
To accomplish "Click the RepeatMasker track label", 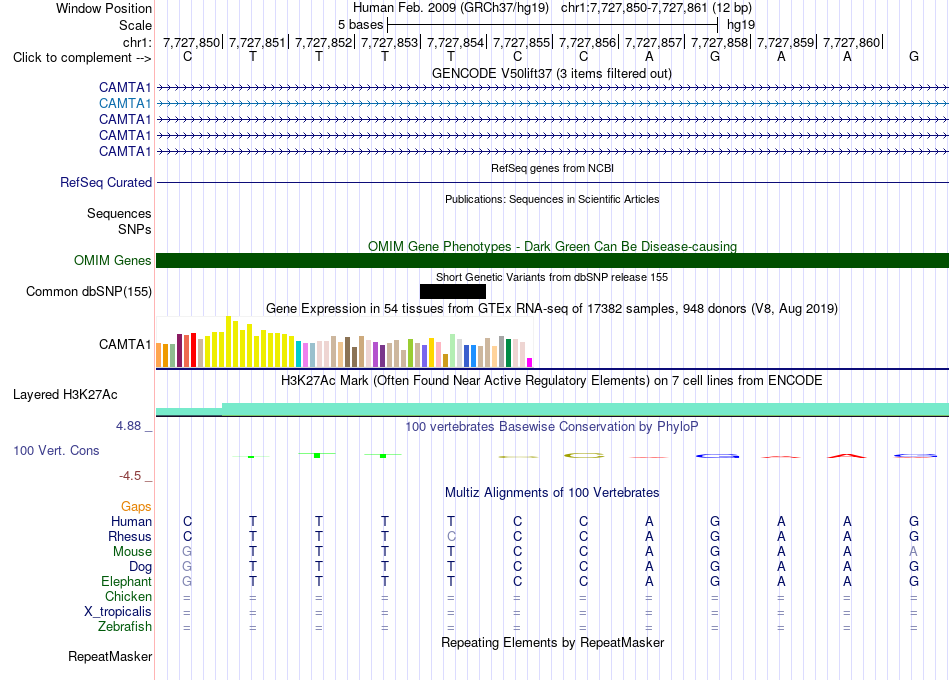I will coord(110,656).
